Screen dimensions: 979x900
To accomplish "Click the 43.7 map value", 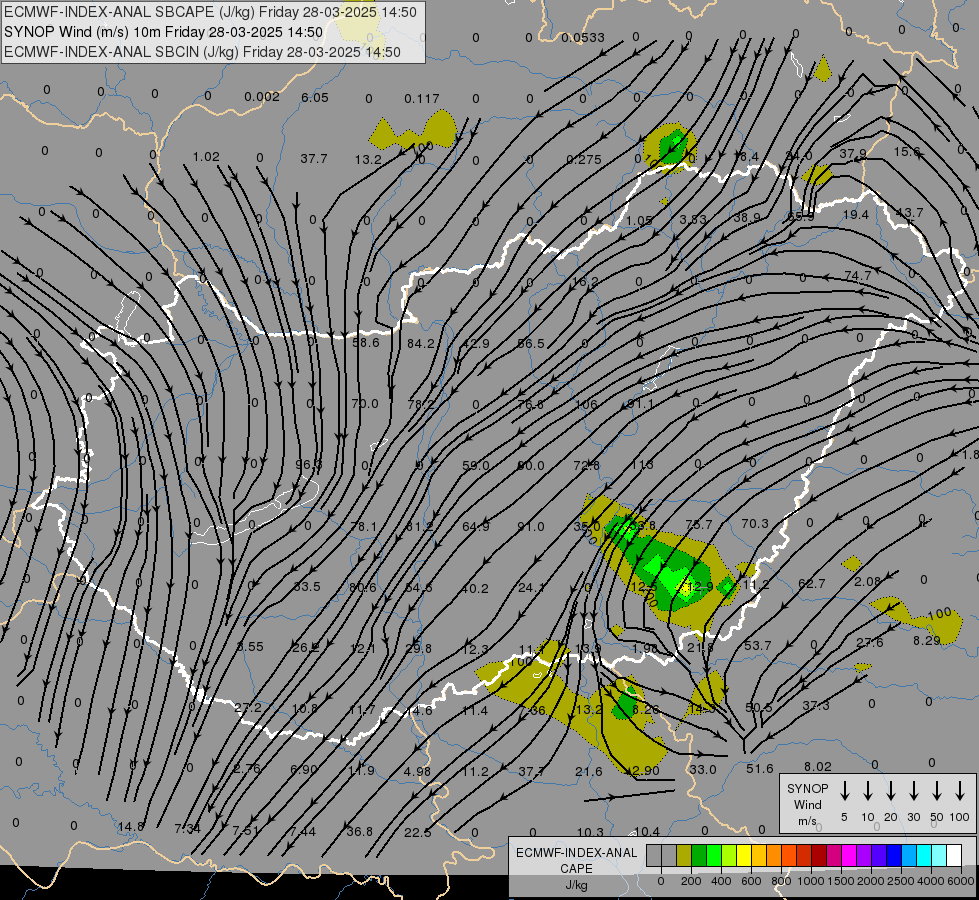I will click(909, 212).
